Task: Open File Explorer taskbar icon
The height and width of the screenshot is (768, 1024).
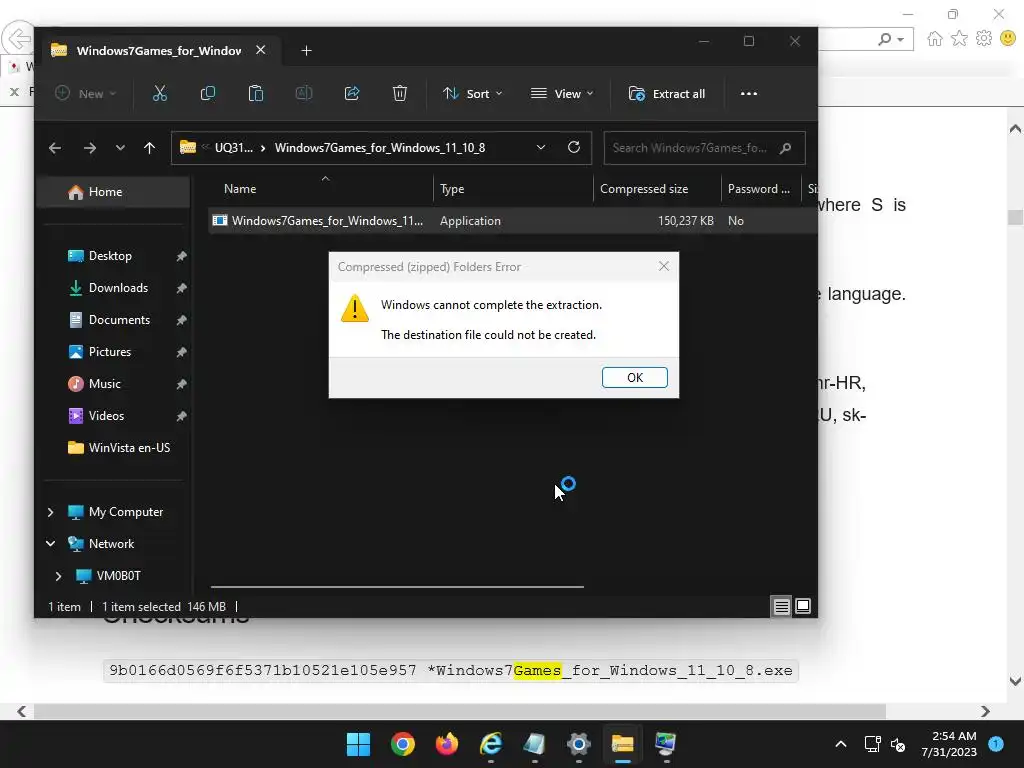Action: coord(622,744)
